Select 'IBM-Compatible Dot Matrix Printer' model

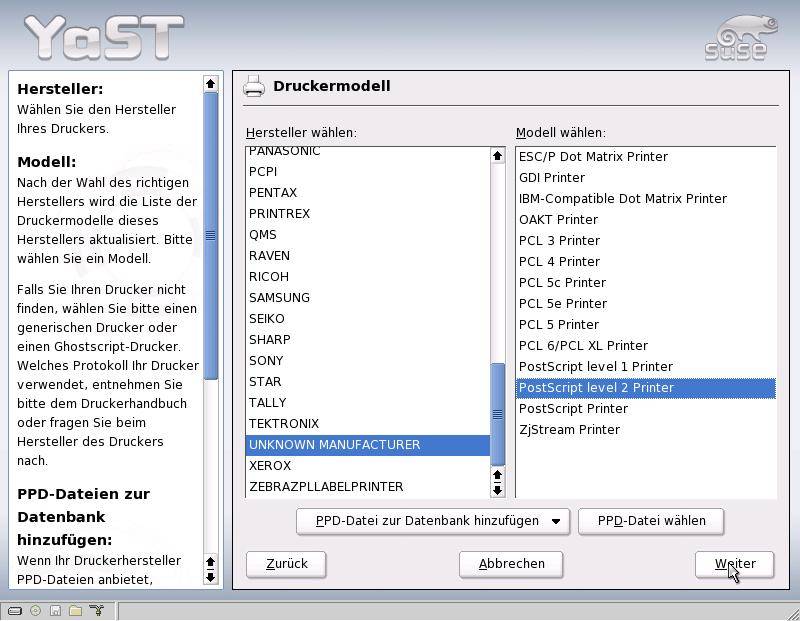pyautogui.click(x=645, y=198)
